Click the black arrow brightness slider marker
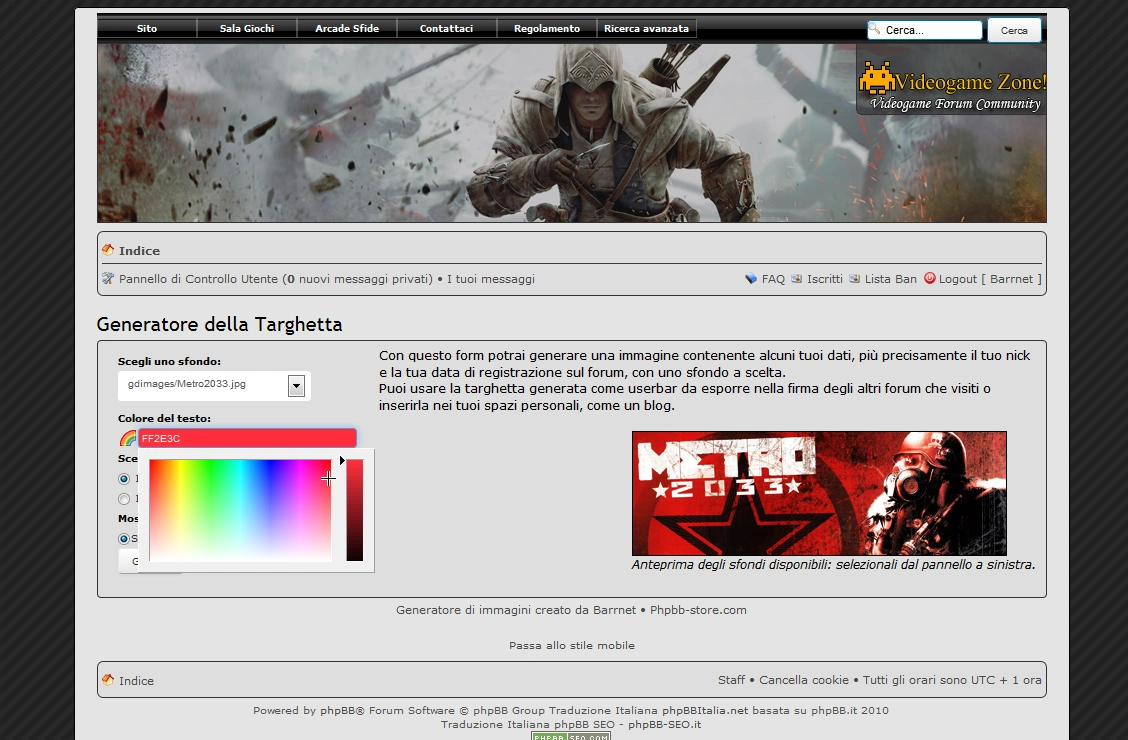1128x740 pixels. [x=342, y=460]
